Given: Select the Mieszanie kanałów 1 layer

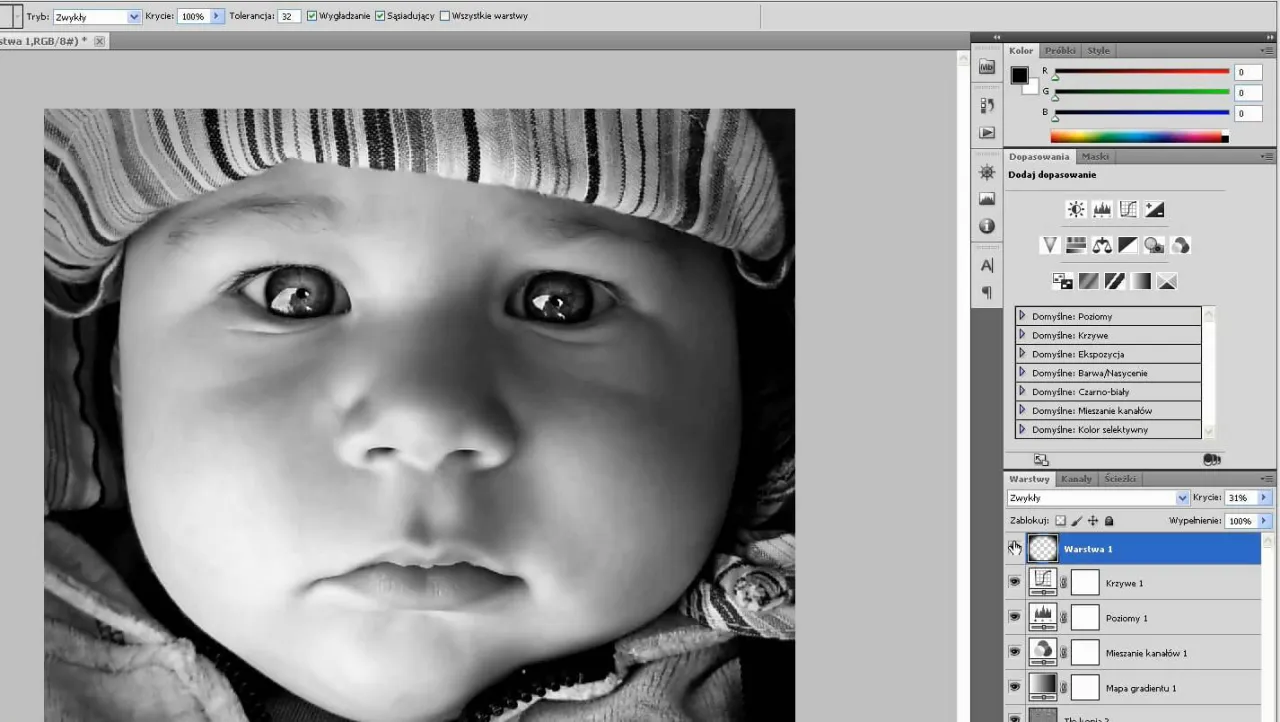Looking at the screenshot, I should click(1146, 653).
